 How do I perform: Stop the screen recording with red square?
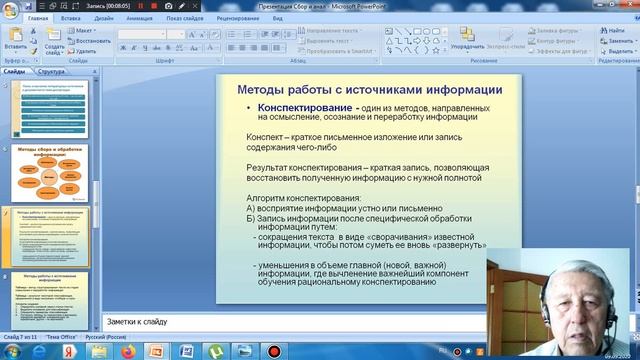tap(154, 6)
